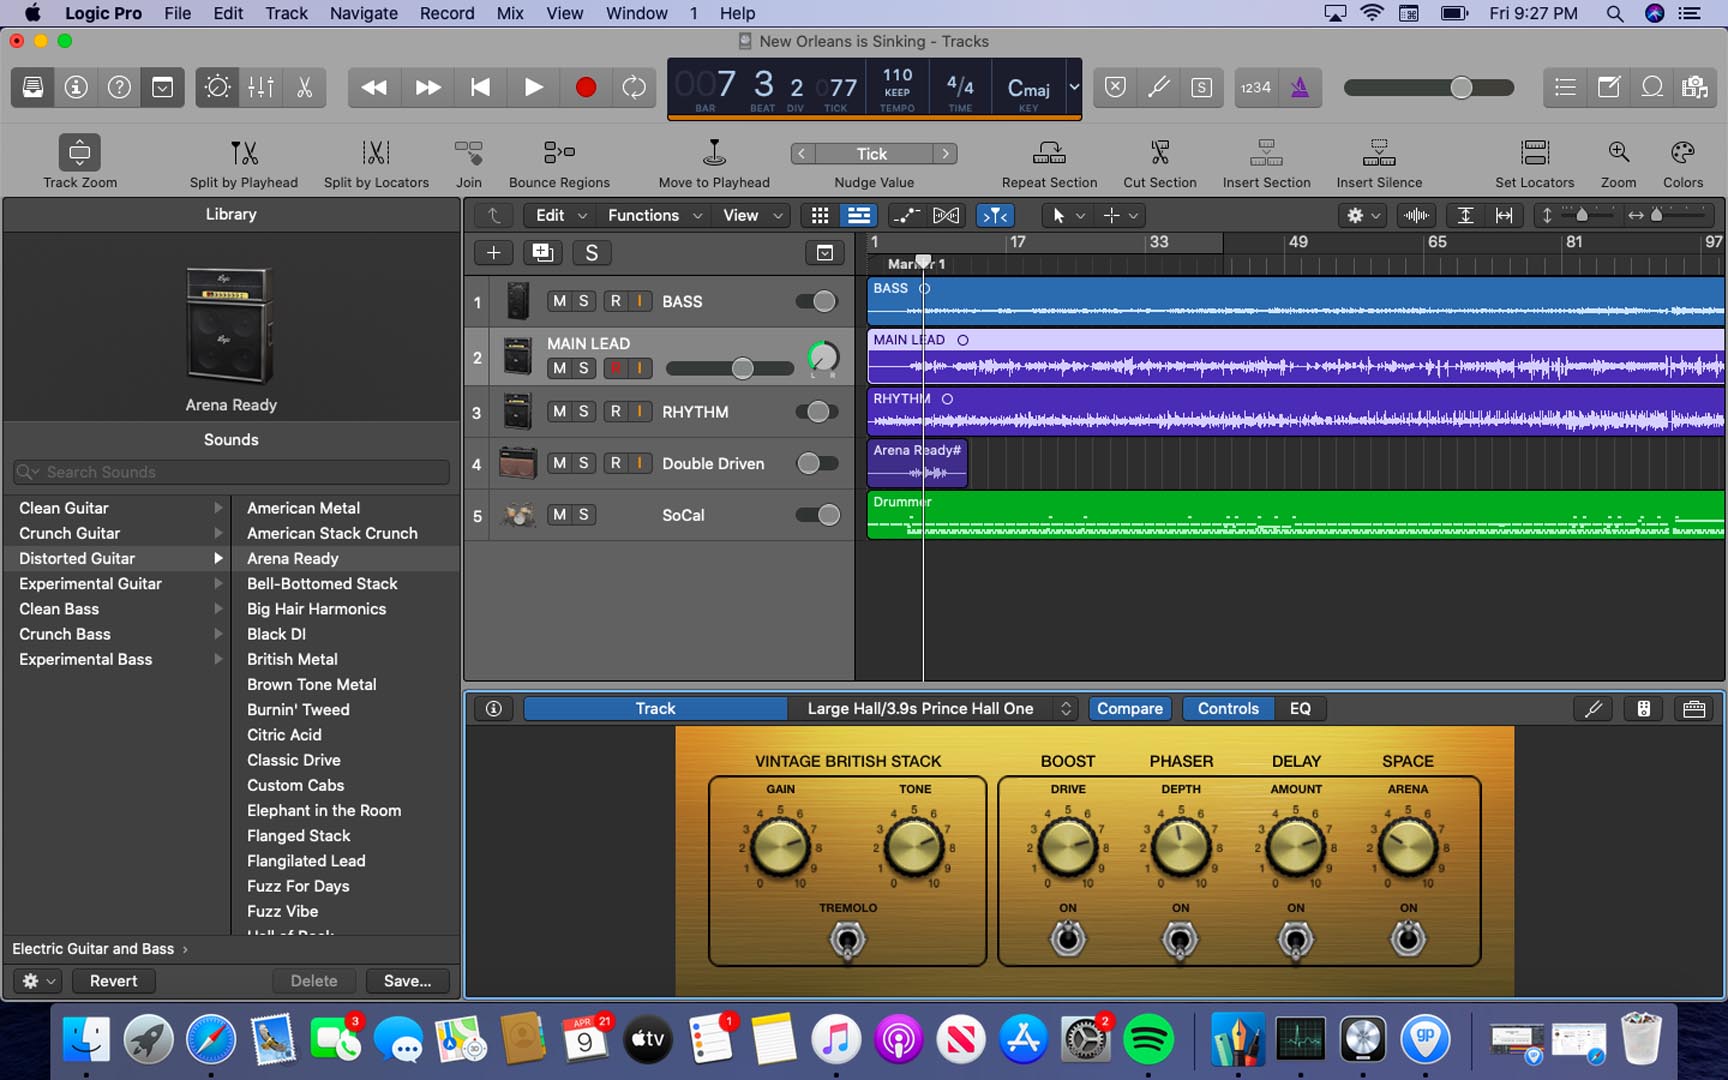Open the Mix menu

coord(510,13)
